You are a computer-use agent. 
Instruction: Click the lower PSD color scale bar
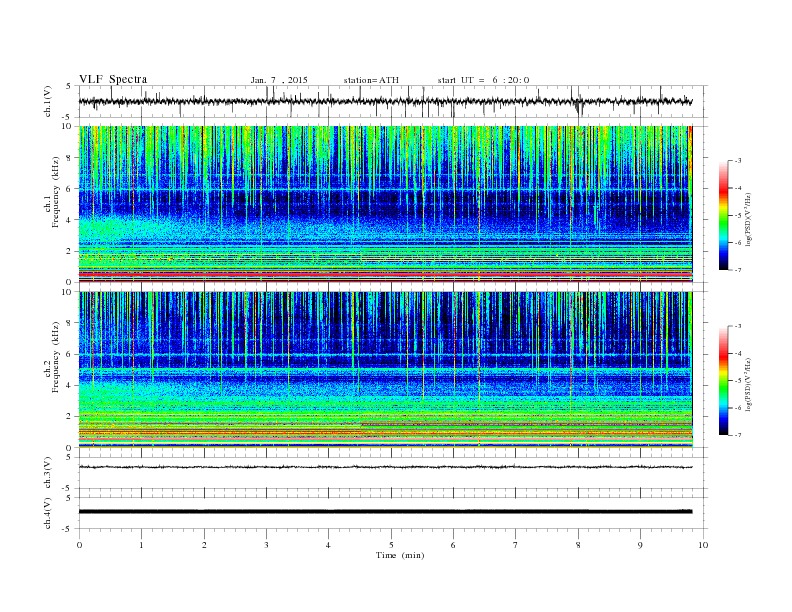click(723, 380)
